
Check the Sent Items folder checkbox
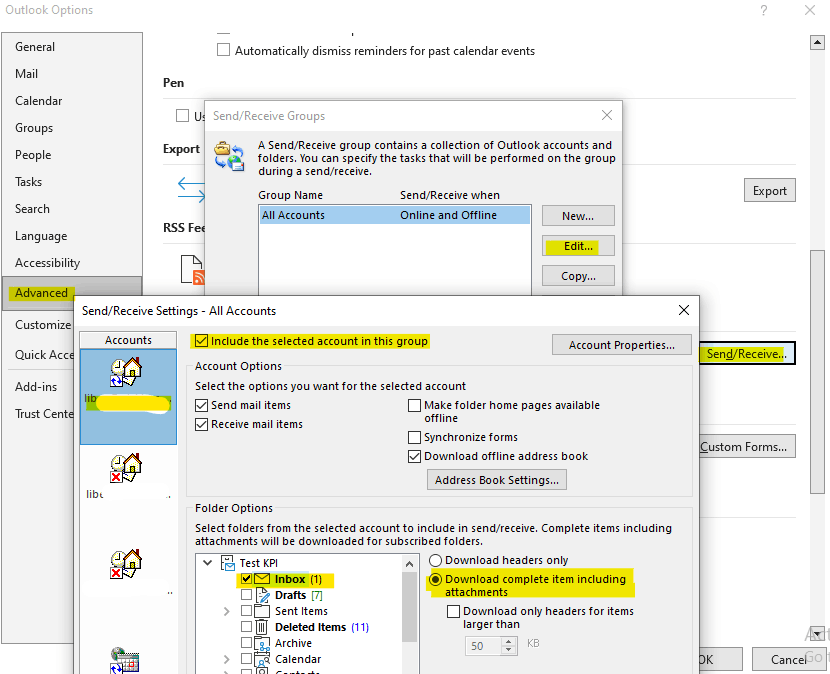pos(246,610)
